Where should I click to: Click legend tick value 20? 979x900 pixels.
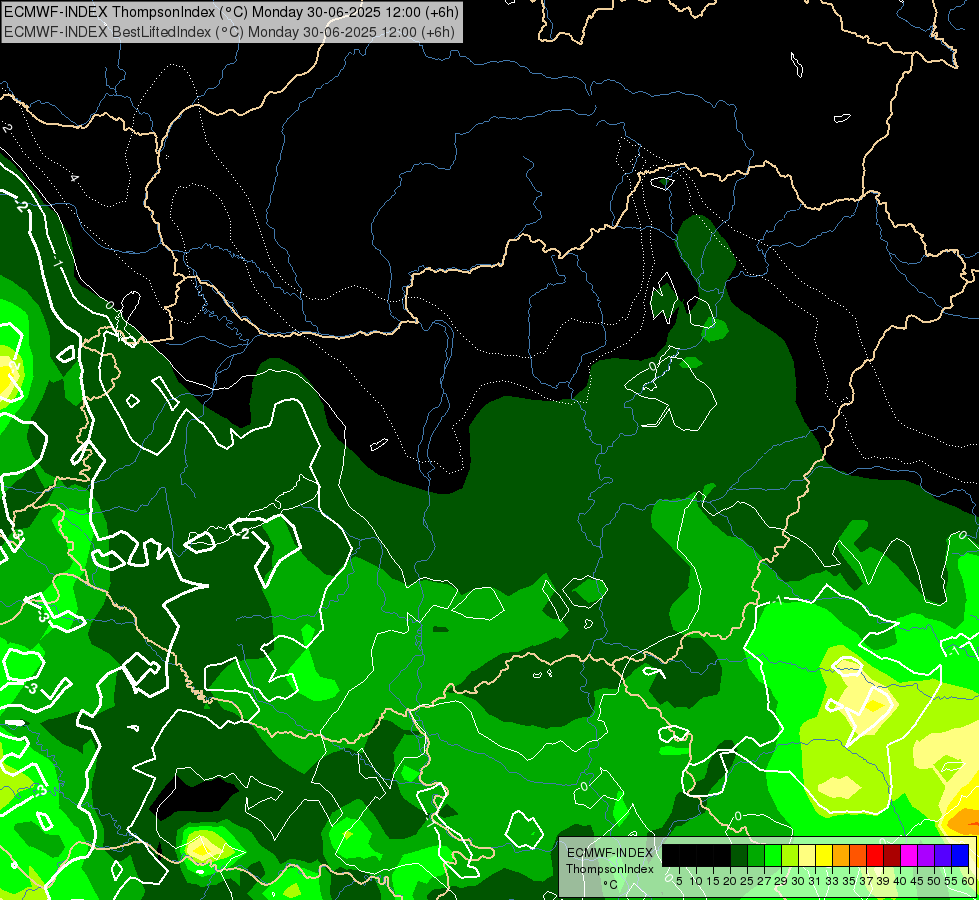[x=730, y=881]
